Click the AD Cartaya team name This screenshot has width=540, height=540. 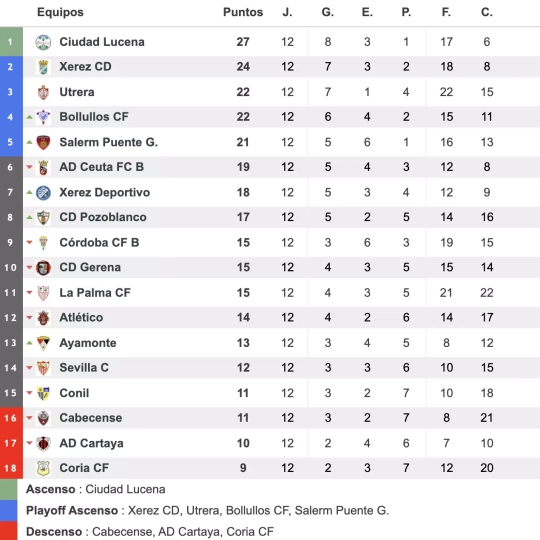click(x=91, y=443)
